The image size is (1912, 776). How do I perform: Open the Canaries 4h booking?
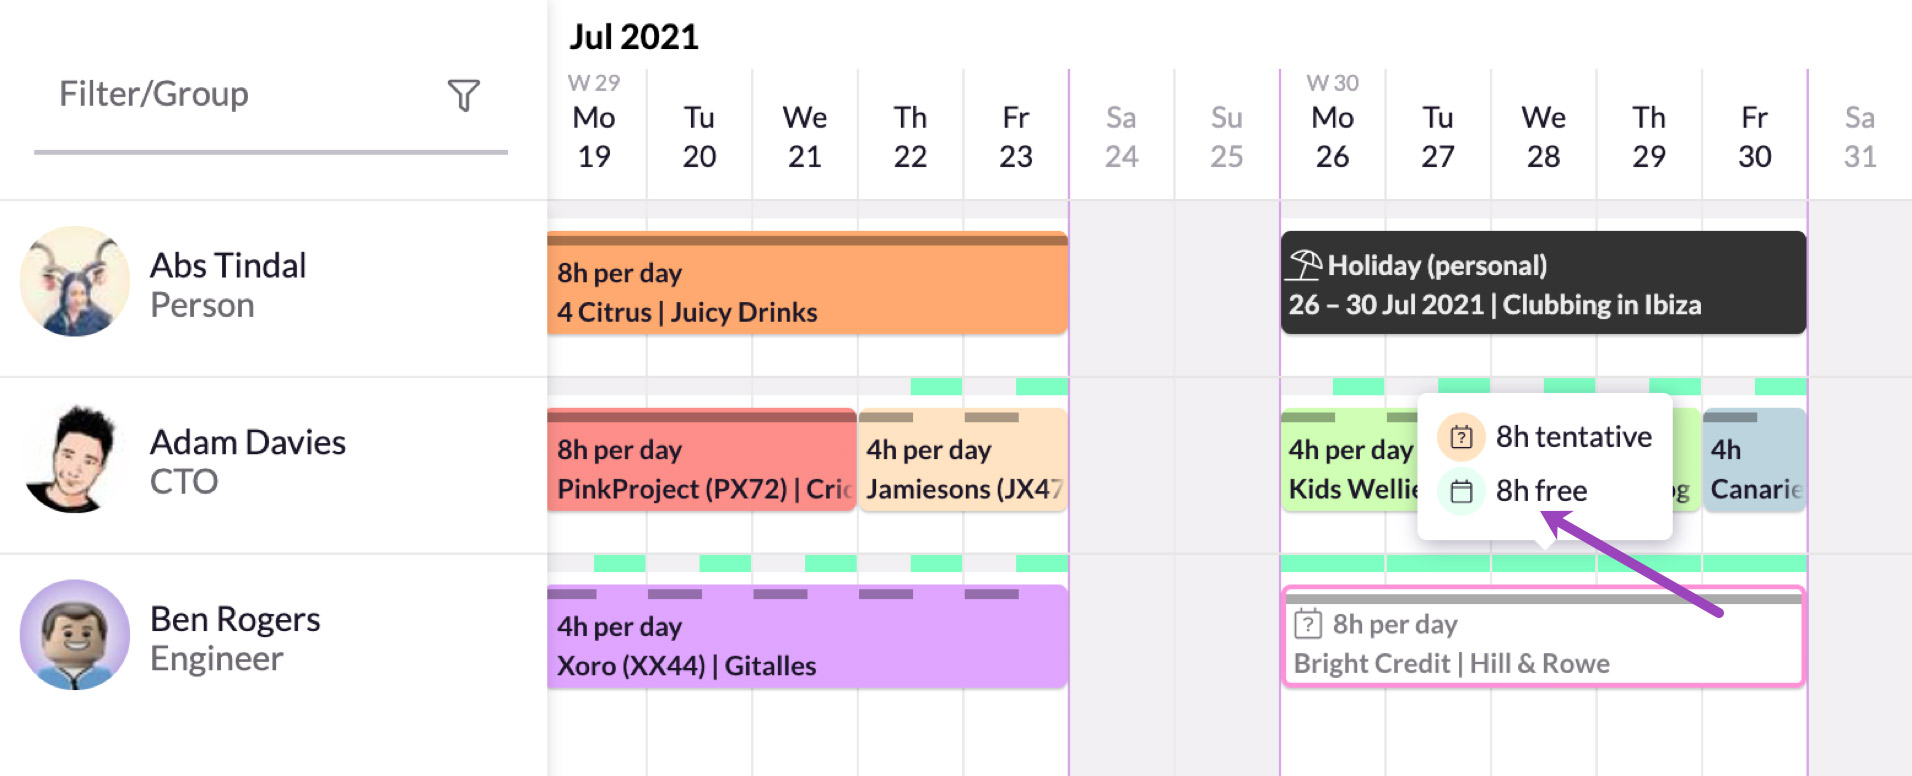point(1754,460)
